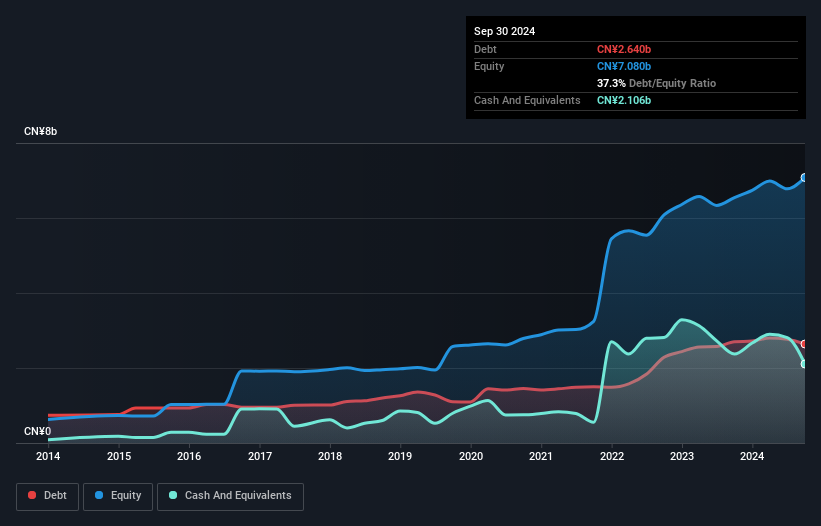Click the 2017 x-axis label

[260, 456]
